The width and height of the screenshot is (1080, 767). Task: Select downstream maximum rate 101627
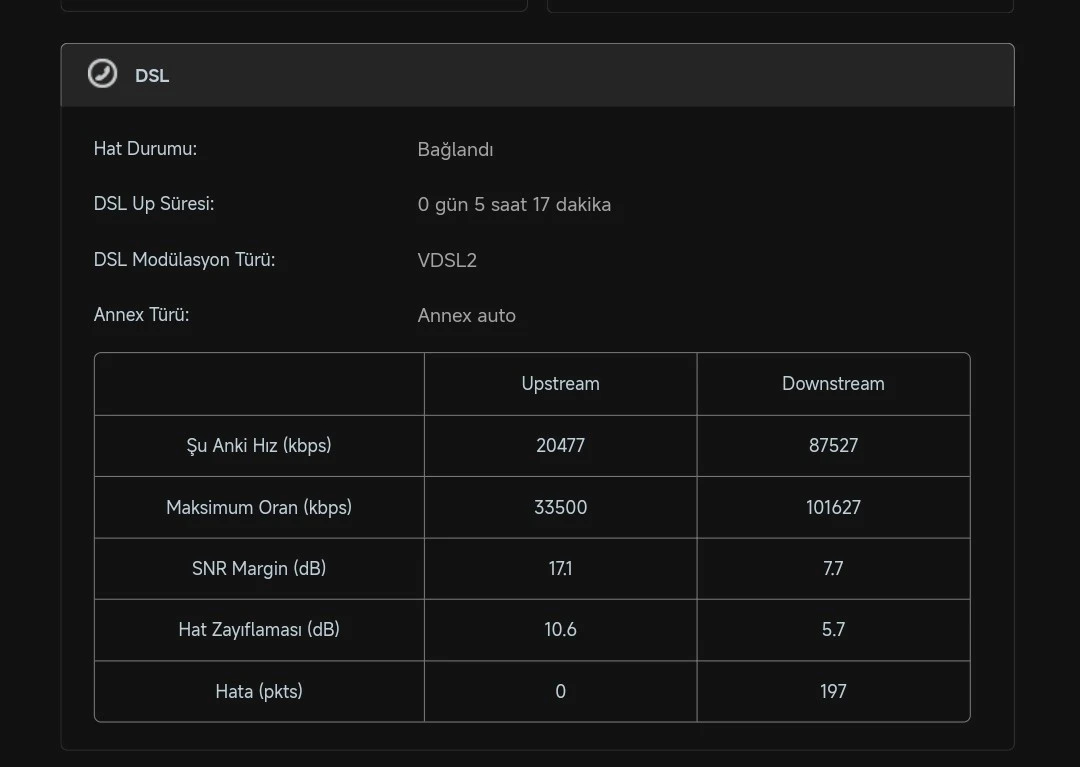click(x=833, y=507)
